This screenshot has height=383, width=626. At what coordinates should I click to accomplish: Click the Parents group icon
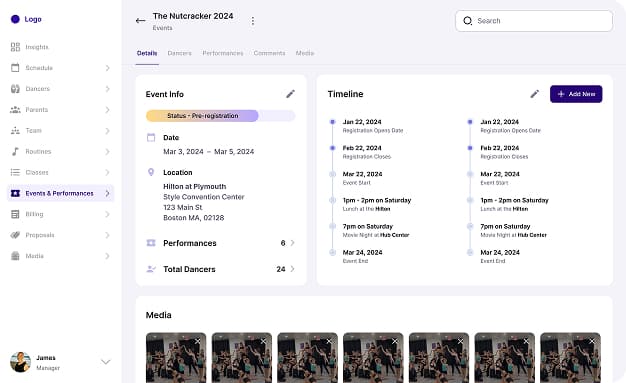[x=15, y=109]
